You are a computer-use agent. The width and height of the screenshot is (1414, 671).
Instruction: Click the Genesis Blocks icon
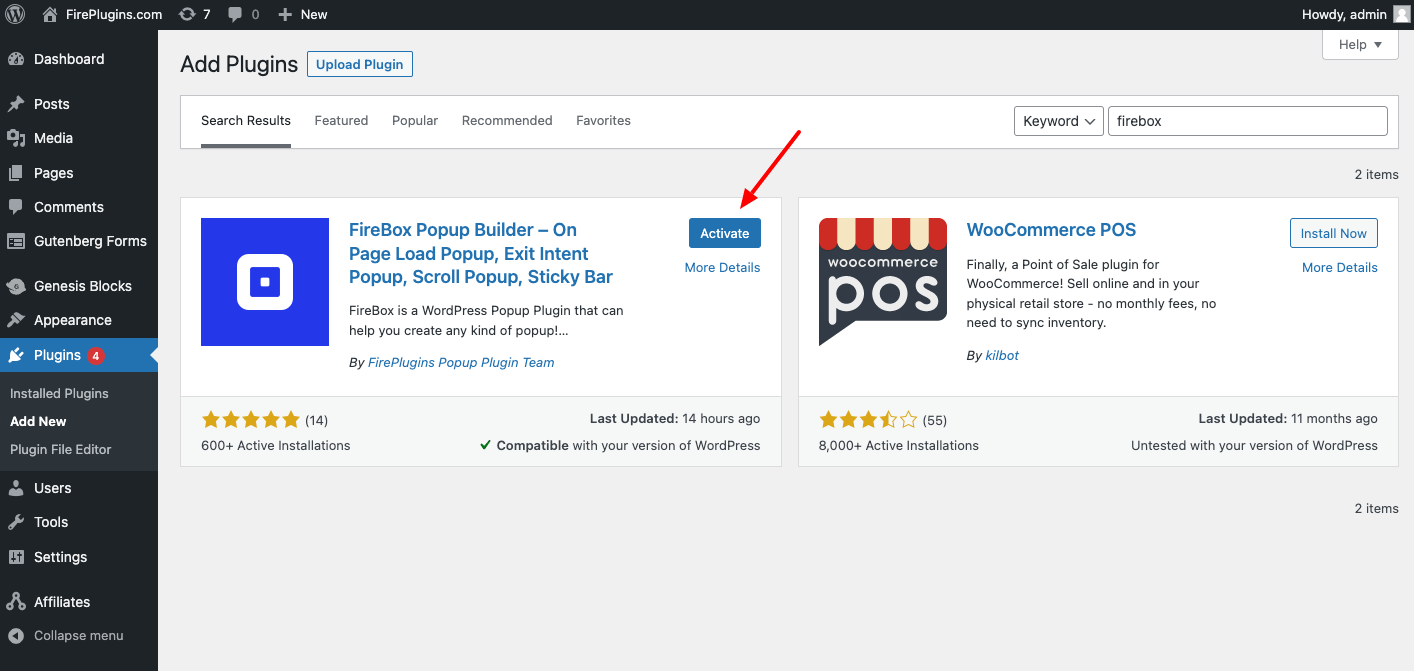[16, 286]
